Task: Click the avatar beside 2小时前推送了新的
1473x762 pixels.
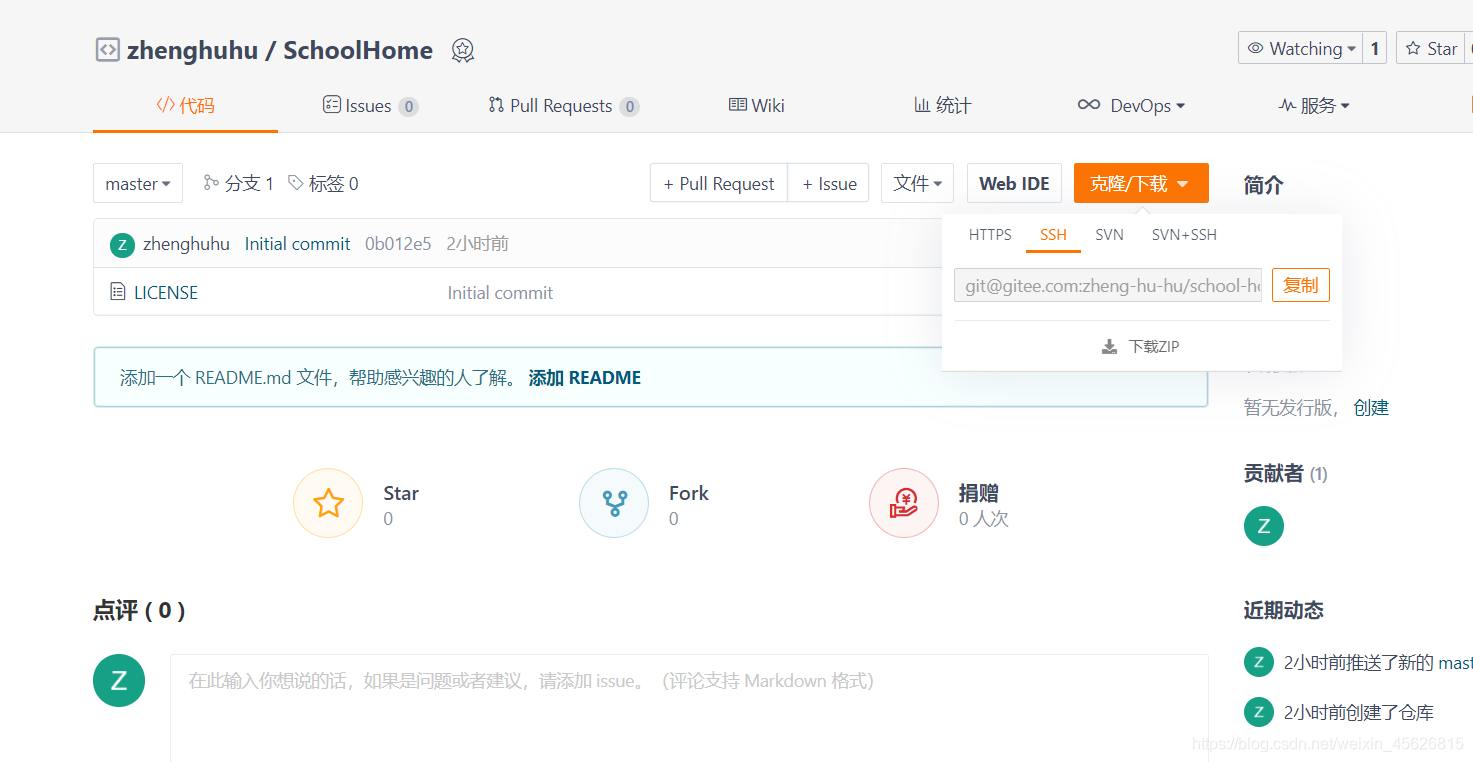Action: click(x=1259, y=662)
